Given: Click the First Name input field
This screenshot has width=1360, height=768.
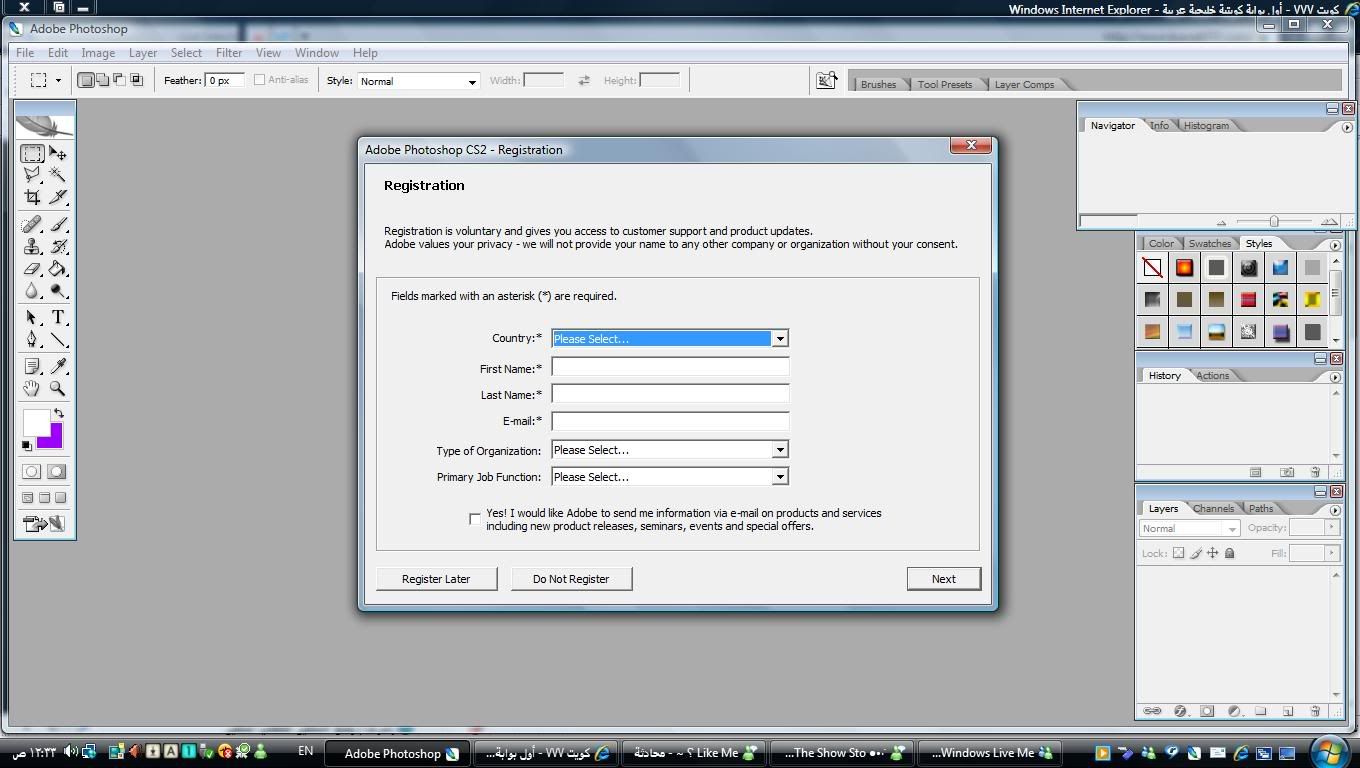Looking at the screenshot, I should pyautogui.click(x=670, y=367).
